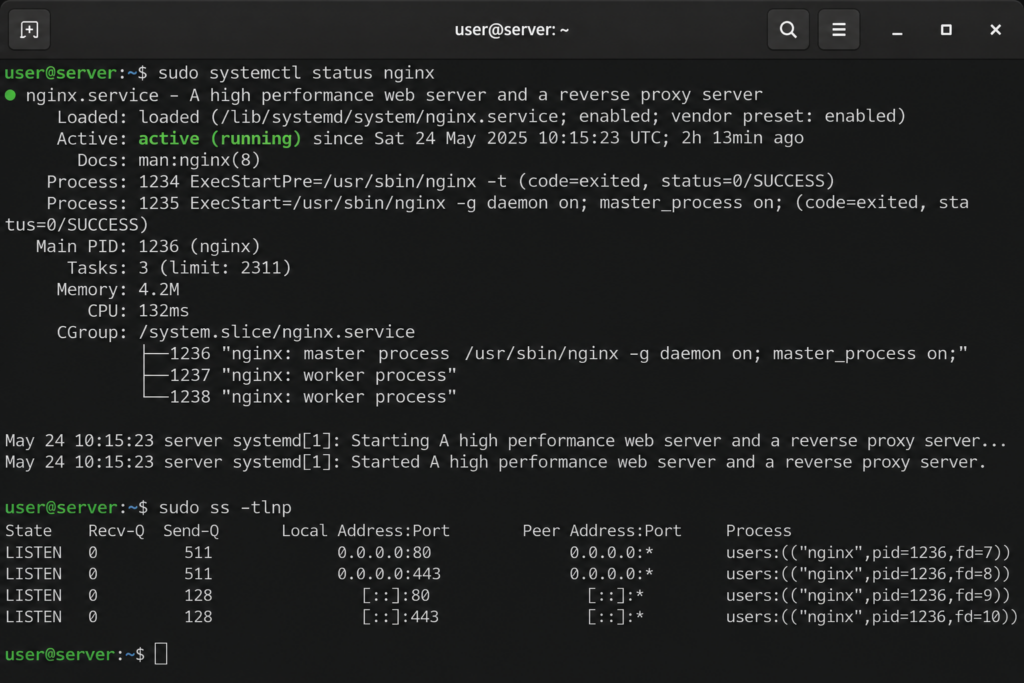The image size is (1024, 683).
Task: Click the Process column header
Action: click(x=758, y=531)
